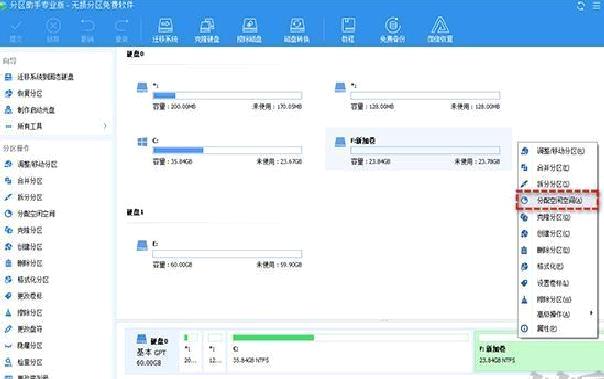Select the C: partition usage bar
The height and width of the screenshot is (379, 604).
(x=227, y=150)
